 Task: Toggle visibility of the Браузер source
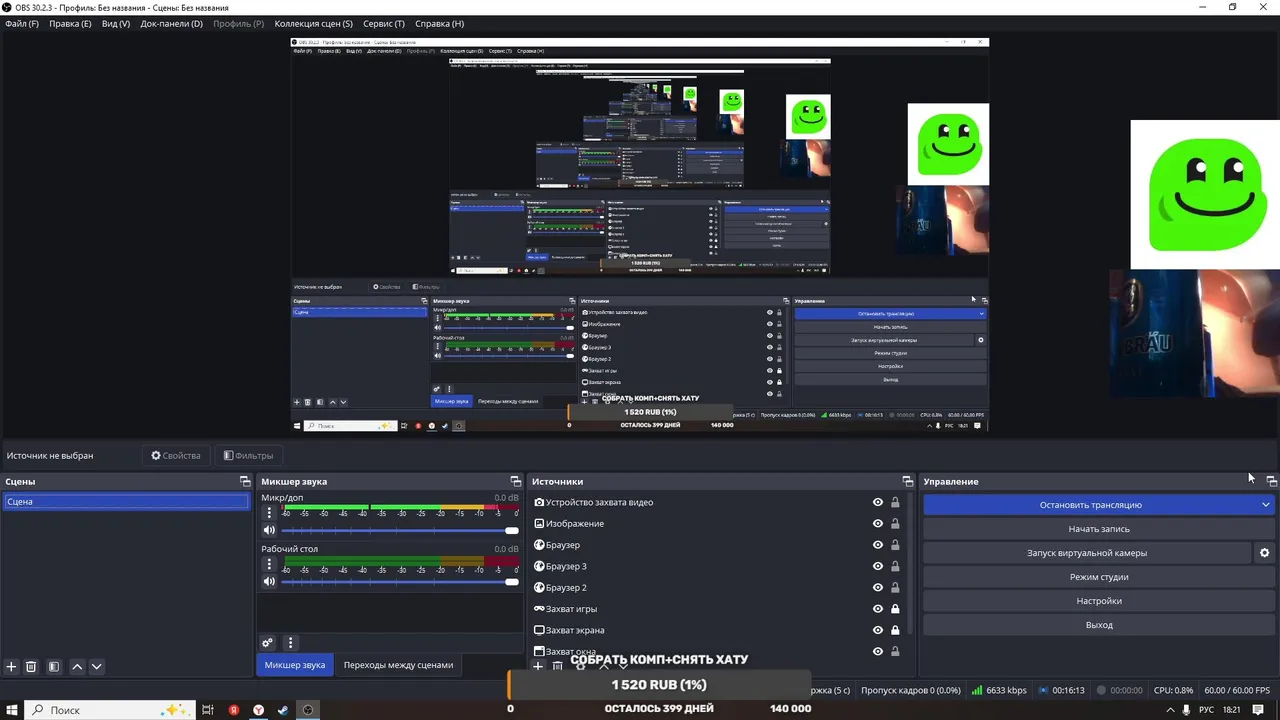pyautogui.click(x=878, y=545)
